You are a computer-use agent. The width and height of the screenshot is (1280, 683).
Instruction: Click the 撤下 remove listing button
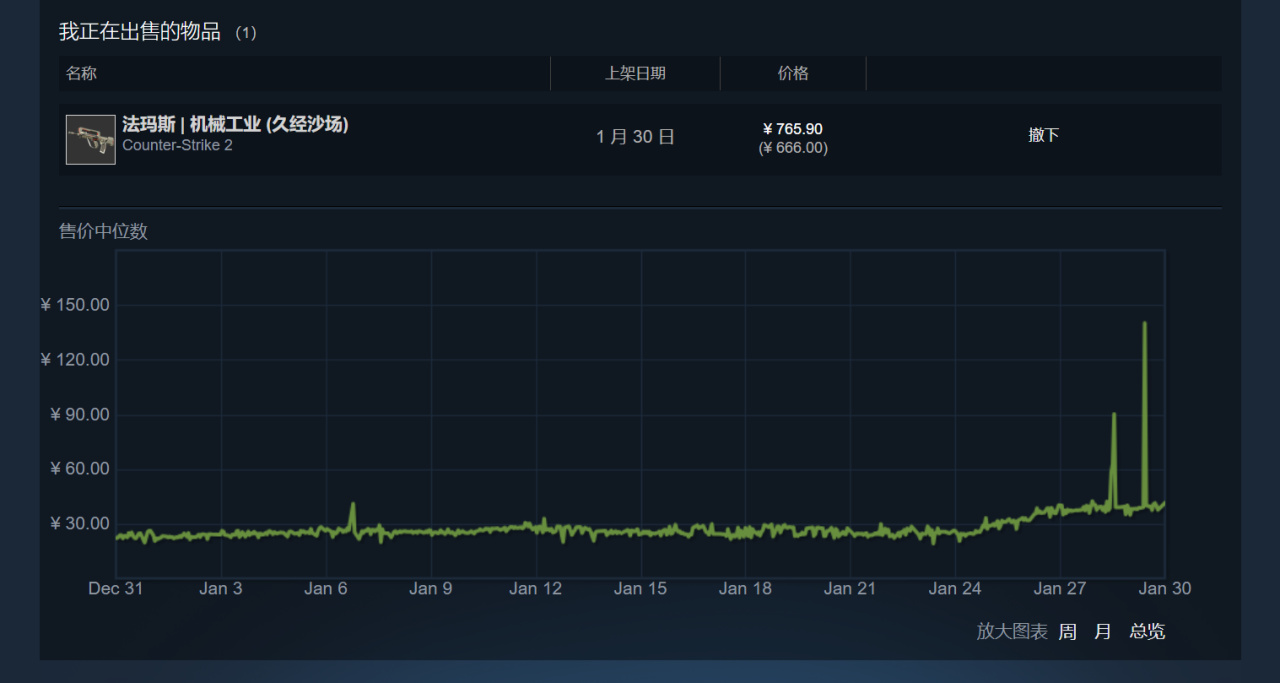(1043, 135)
